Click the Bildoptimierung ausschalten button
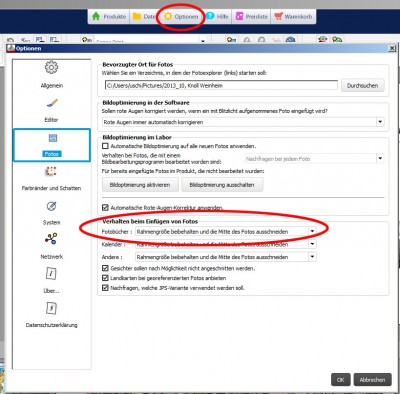This screenshot has height=394, width=400. [222, 185]
